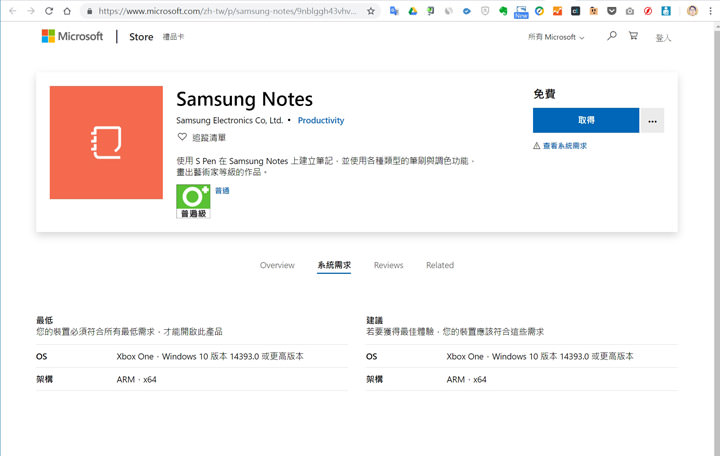Open the Google Translate extension
The height and width of the screenshot is (456, 720).
[x=394, y=11]
